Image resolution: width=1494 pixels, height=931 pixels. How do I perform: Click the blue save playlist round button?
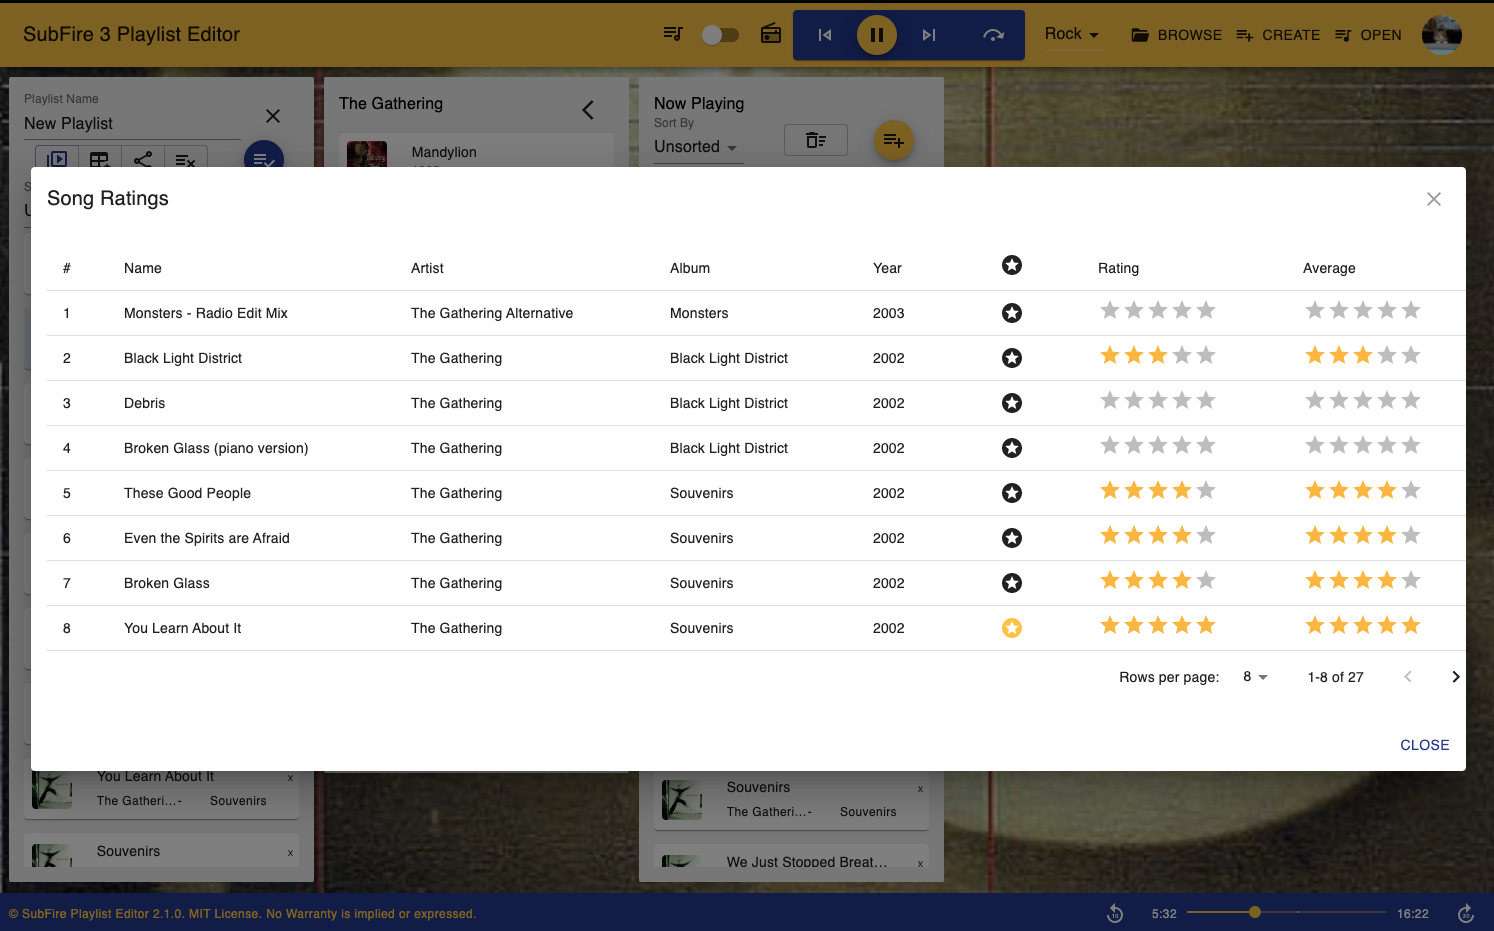[x=264, y=157]
